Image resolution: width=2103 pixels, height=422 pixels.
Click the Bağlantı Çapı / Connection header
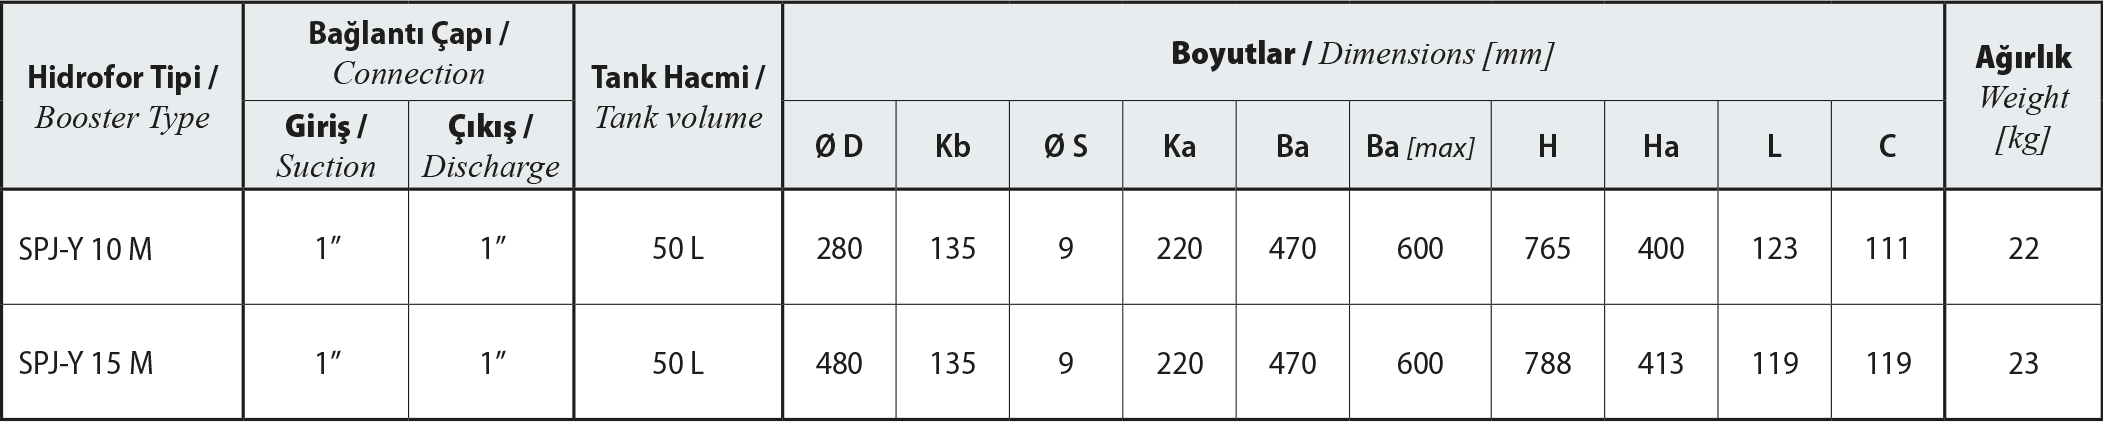click(x=408, y=53)
